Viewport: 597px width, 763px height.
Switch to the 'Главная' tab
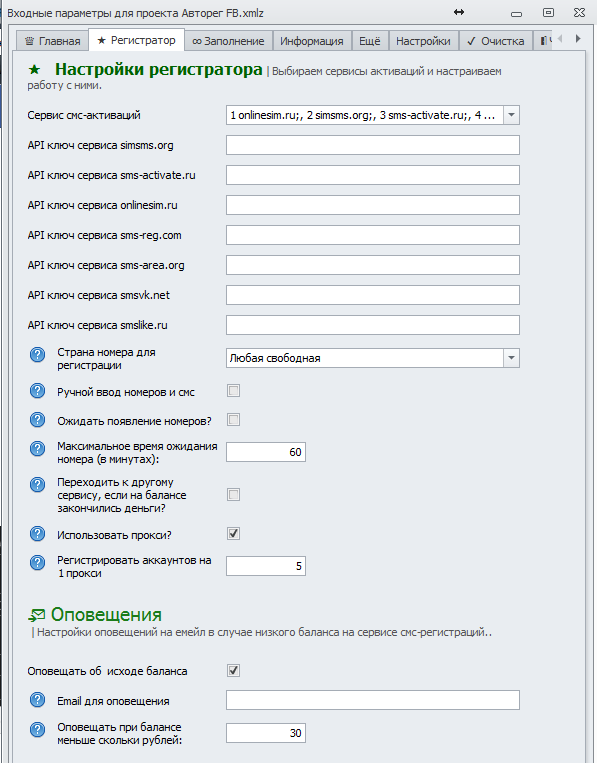(53, 41)
